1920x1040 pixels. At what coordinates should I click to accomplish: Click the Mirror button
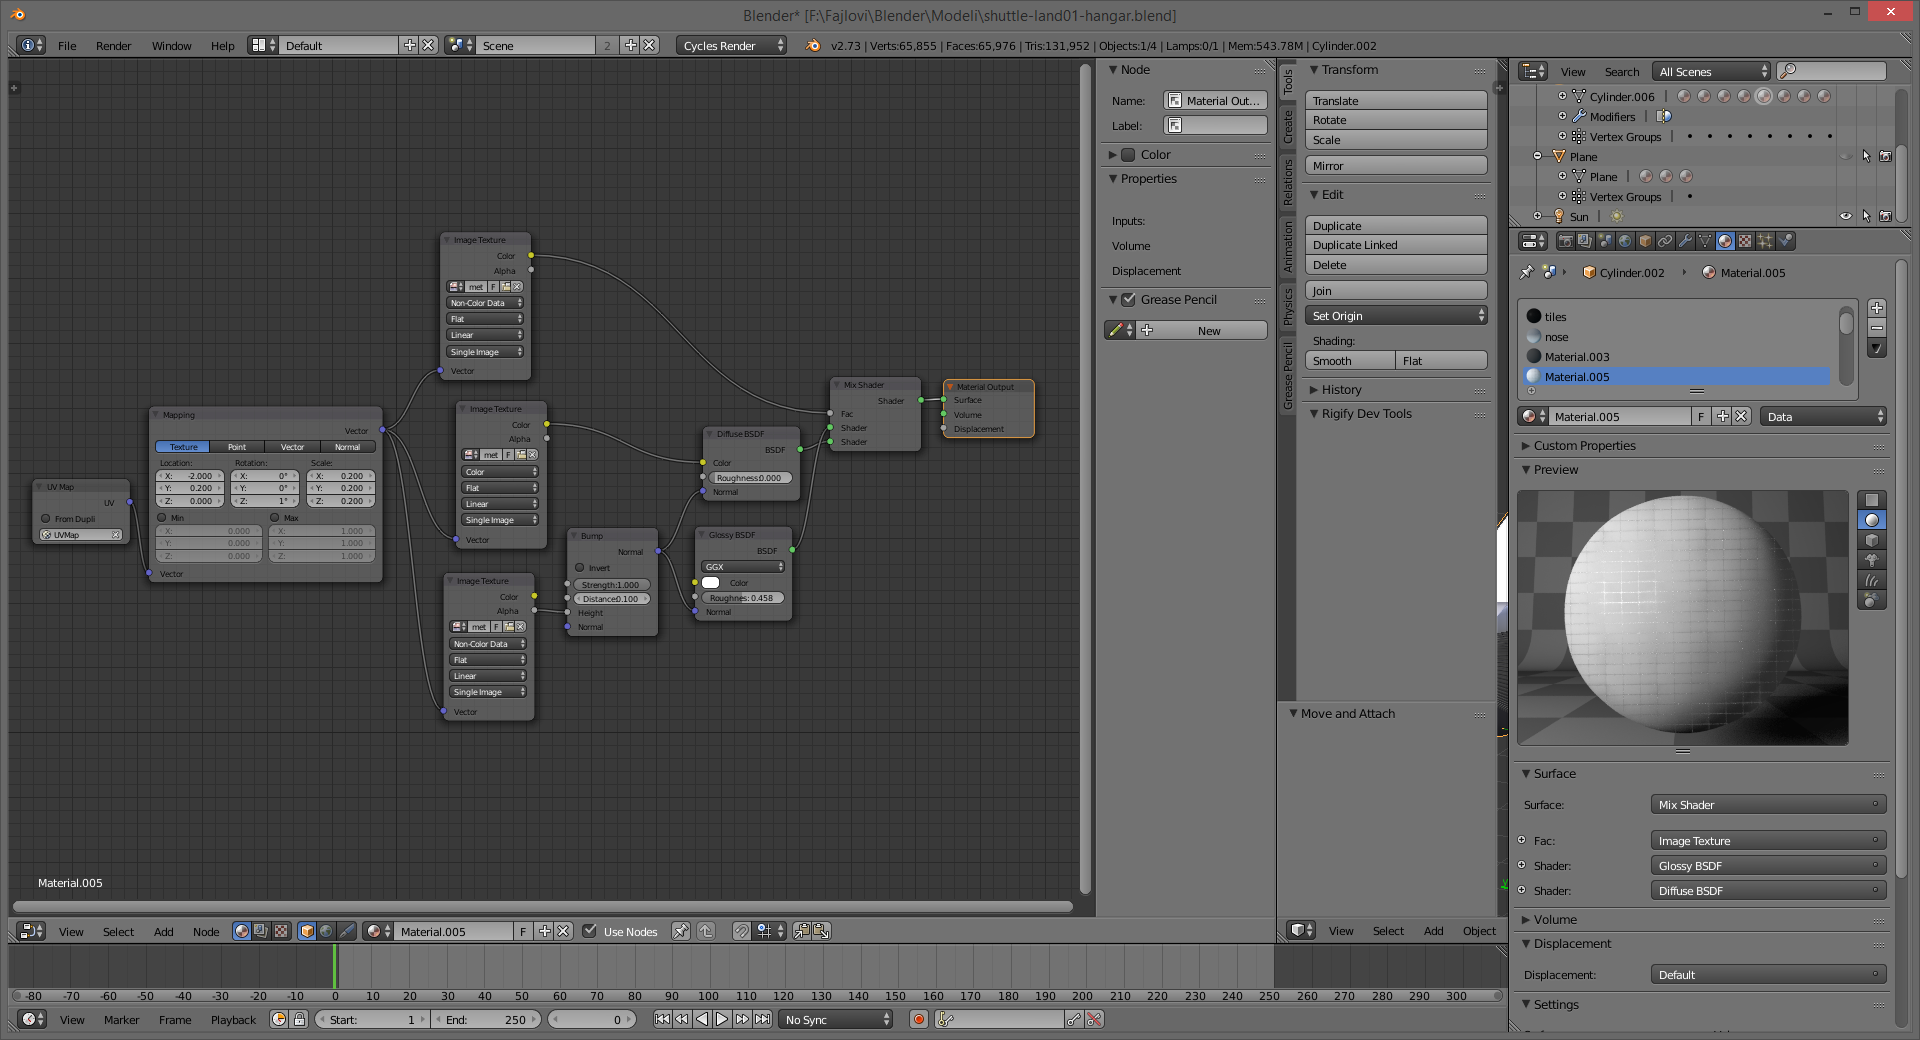(x=1396, y=165)
